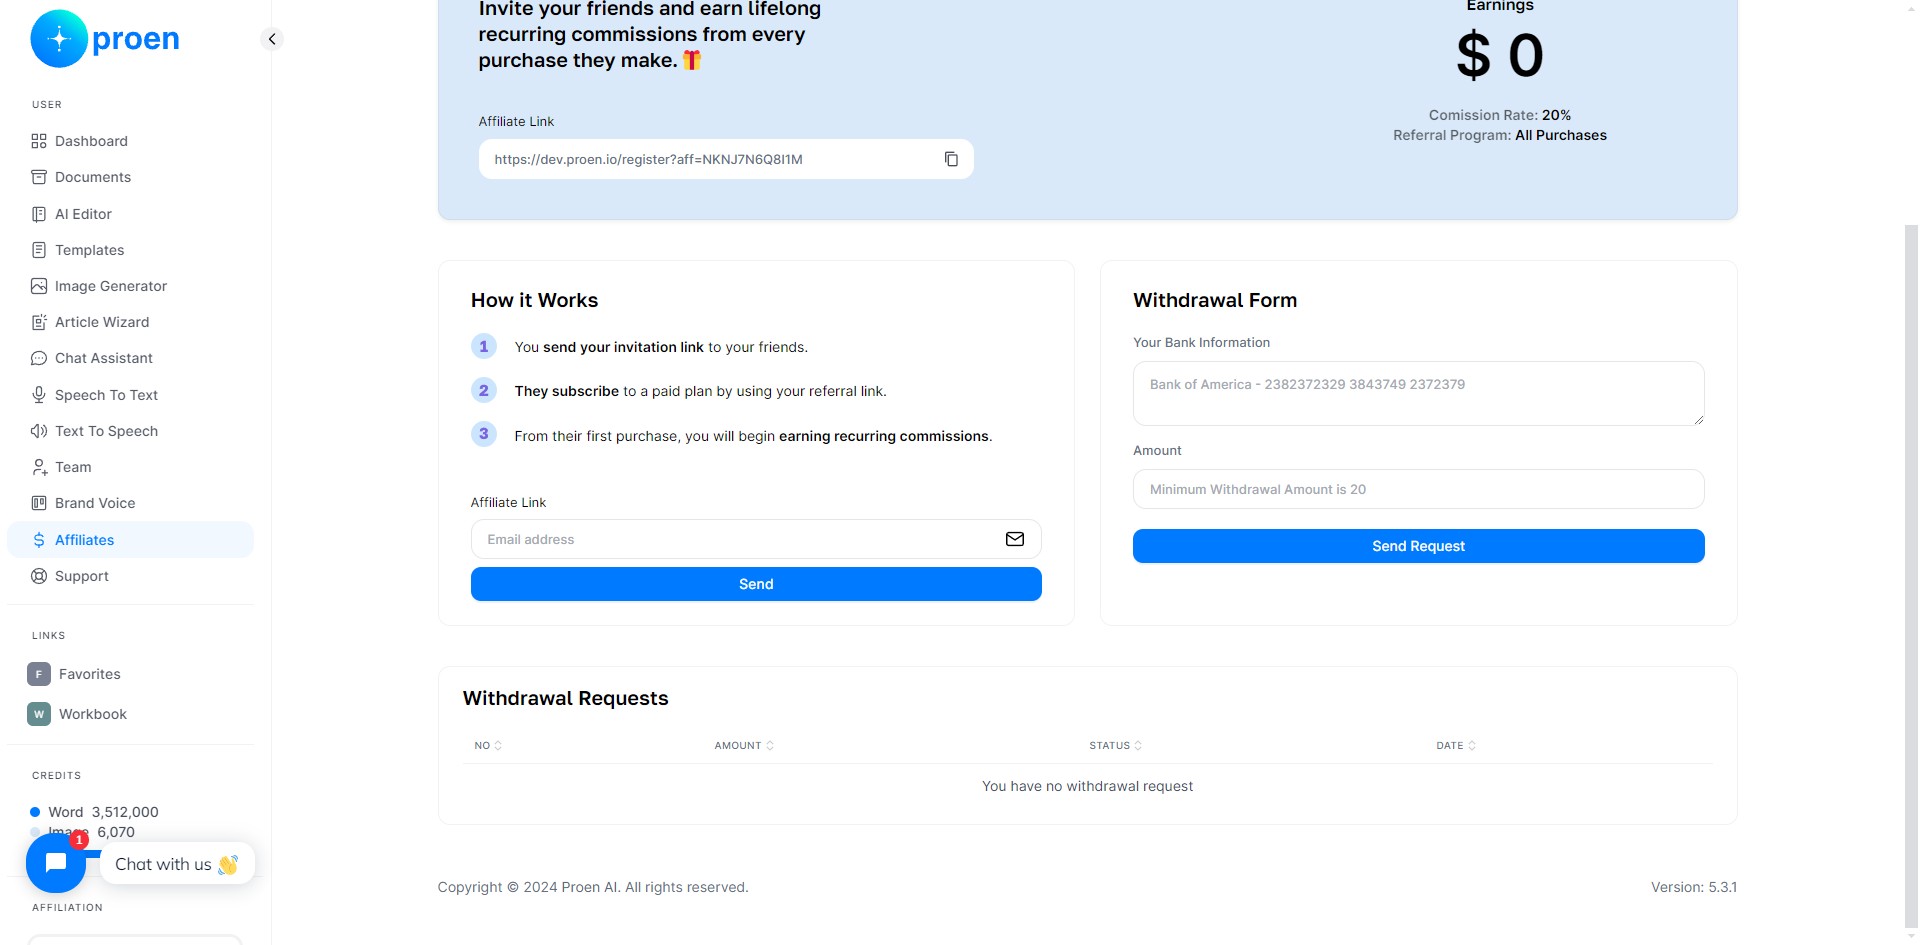Click the Comission Rate: 20% text
The height and width of the screenshot is (945, 1920).
[x=1499, y=115]
